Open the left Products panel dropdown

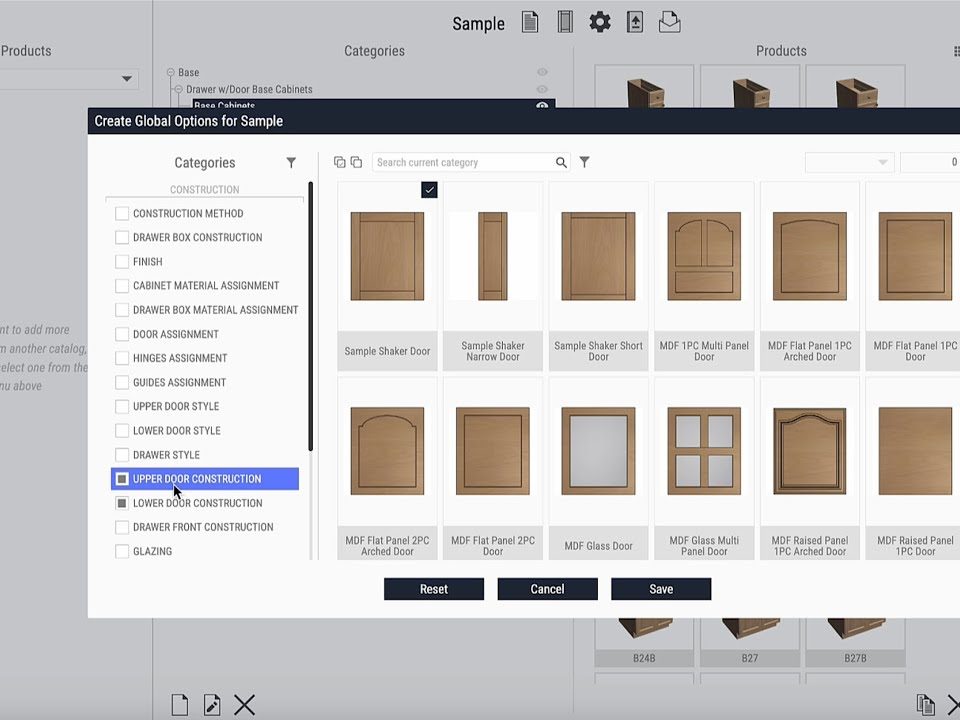(127, 79)
